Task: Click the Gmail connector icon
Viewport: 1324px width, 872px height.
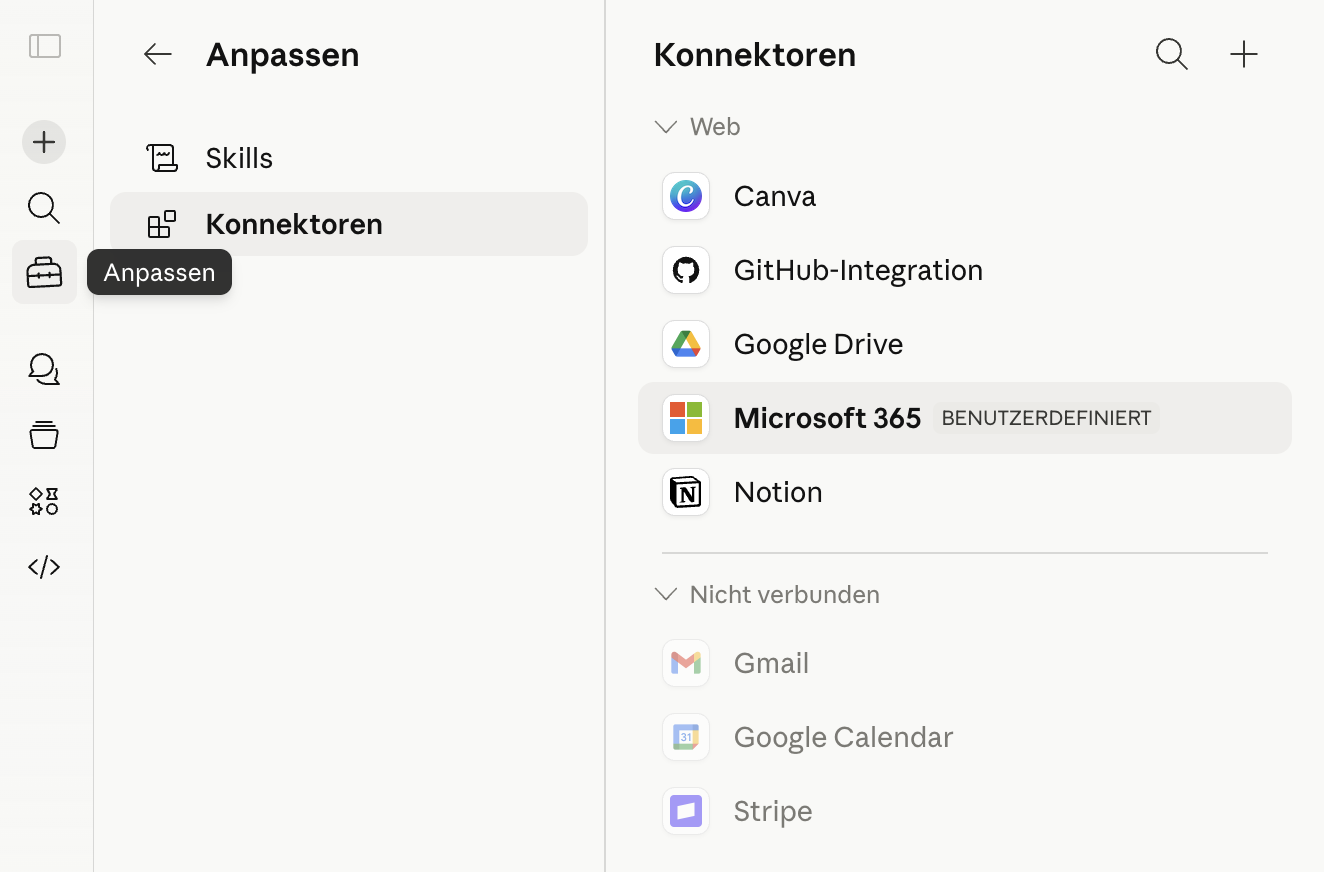Action: click(686, 663)
